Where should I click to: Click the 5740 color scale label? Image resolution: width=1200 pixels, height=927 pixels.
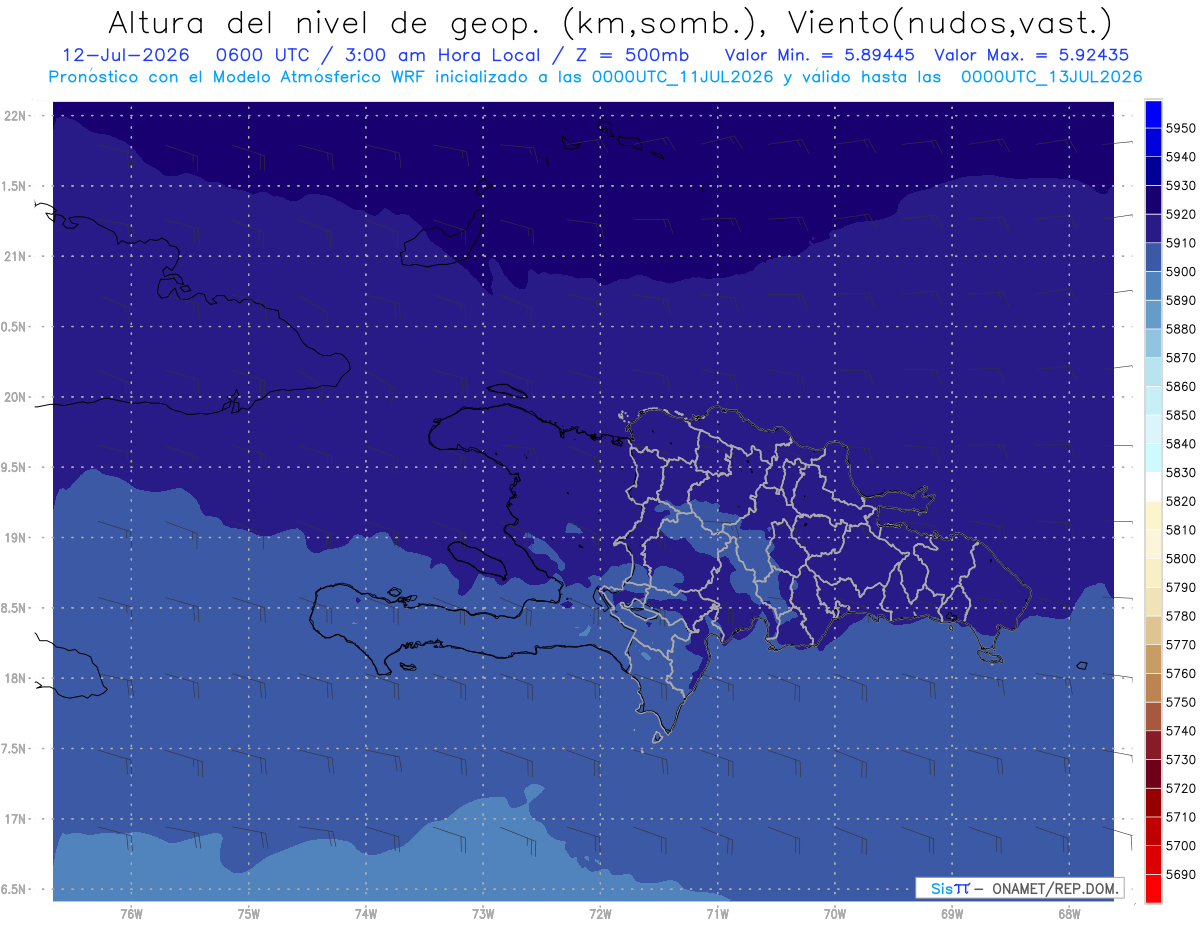tap(1180, 731)
